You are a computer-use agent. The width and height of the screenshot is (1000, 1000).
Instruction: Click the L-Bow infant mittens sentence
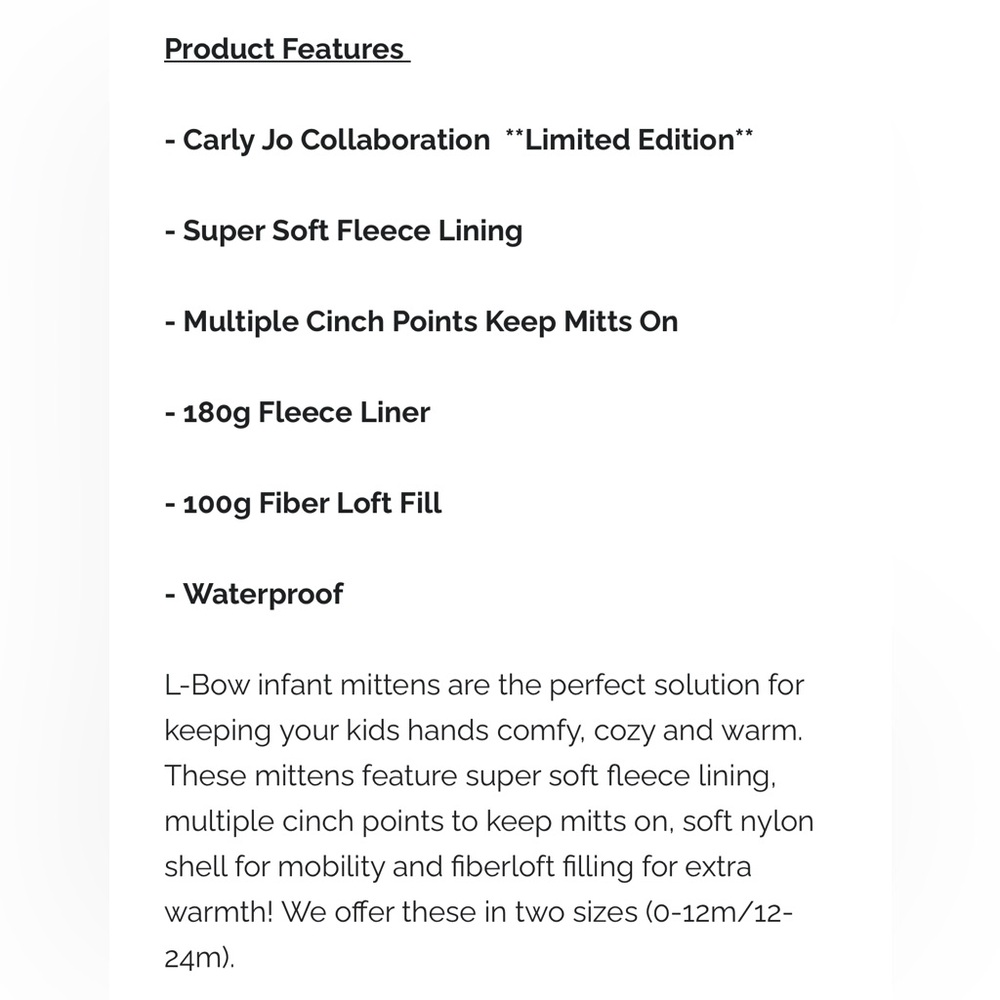coord(484,686)
